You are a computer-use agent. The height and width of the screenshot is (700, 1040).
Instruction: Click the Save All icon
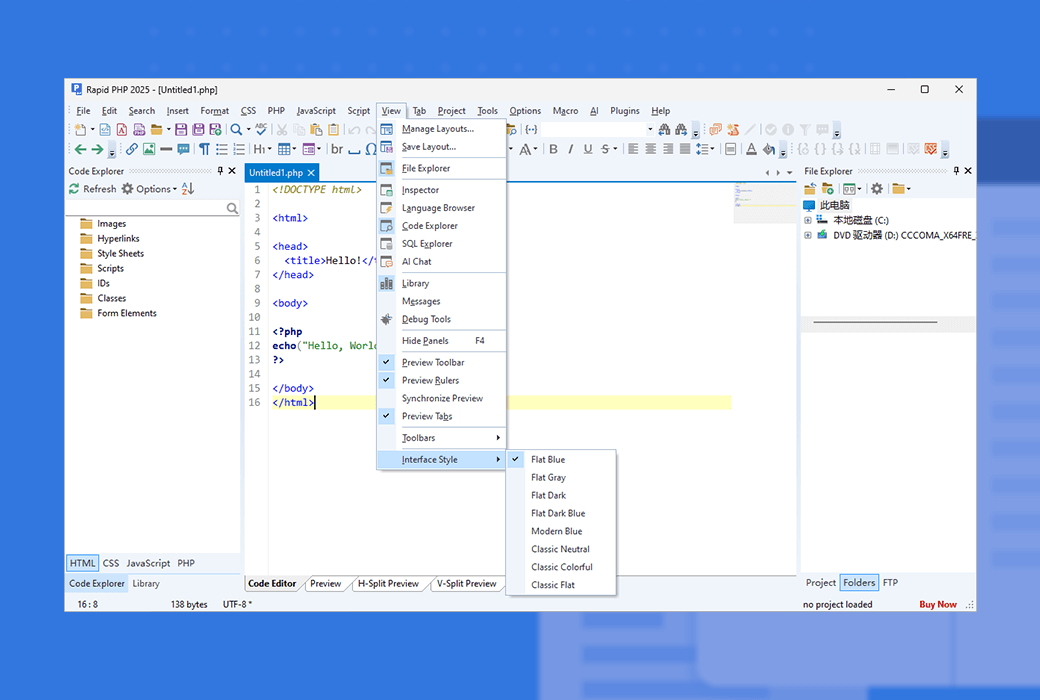(198, 129)
